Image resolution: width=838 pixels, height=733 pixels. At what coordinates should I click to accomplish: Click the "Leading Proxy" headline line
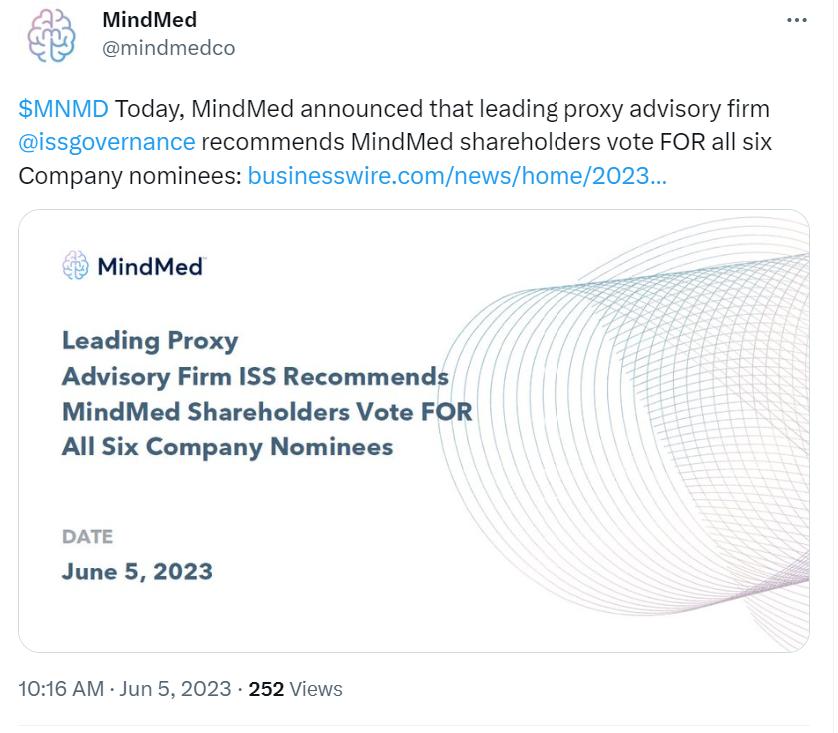(x=150, y=340)
